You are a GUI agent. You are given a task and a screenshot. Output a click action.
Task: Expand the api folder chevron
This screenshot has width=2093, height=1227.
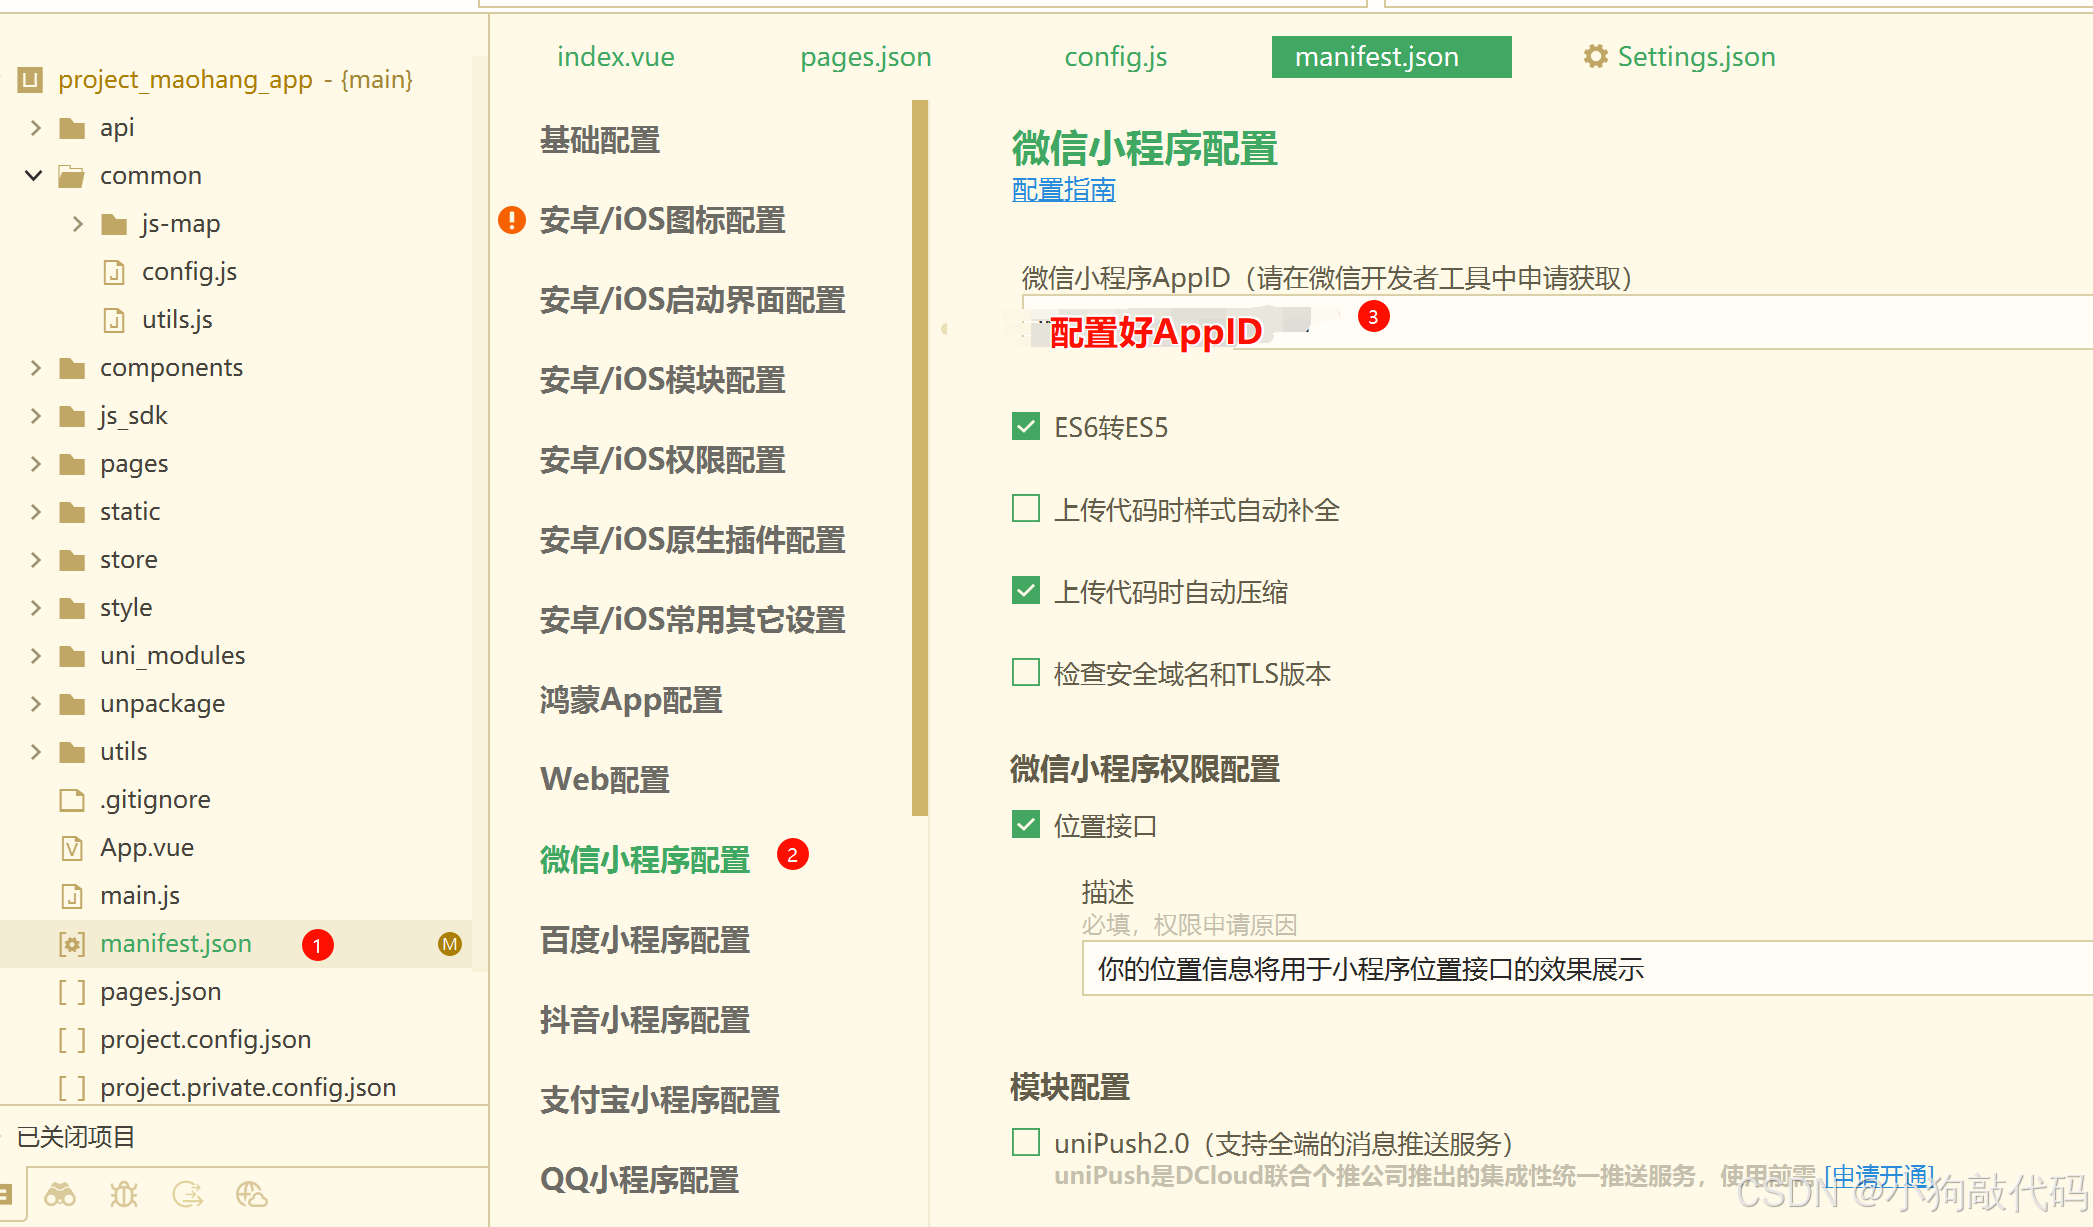click(35, 128)
